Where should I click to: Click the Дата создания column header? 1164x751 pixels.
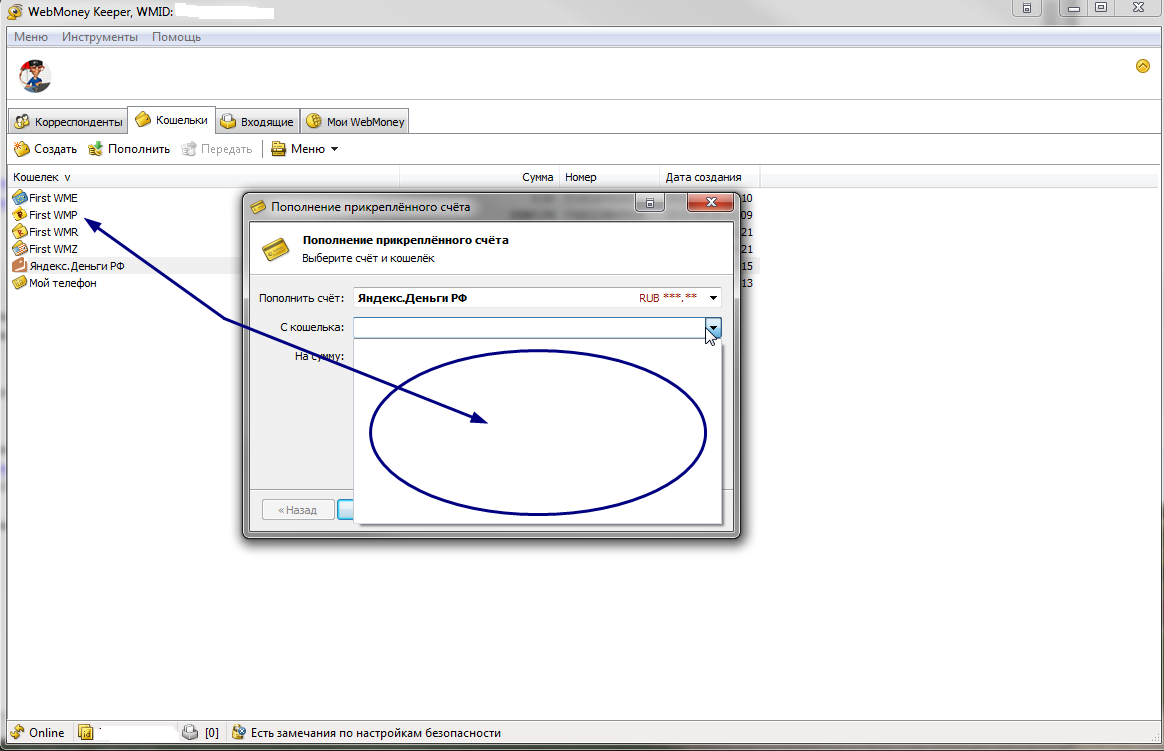[709, 177]
